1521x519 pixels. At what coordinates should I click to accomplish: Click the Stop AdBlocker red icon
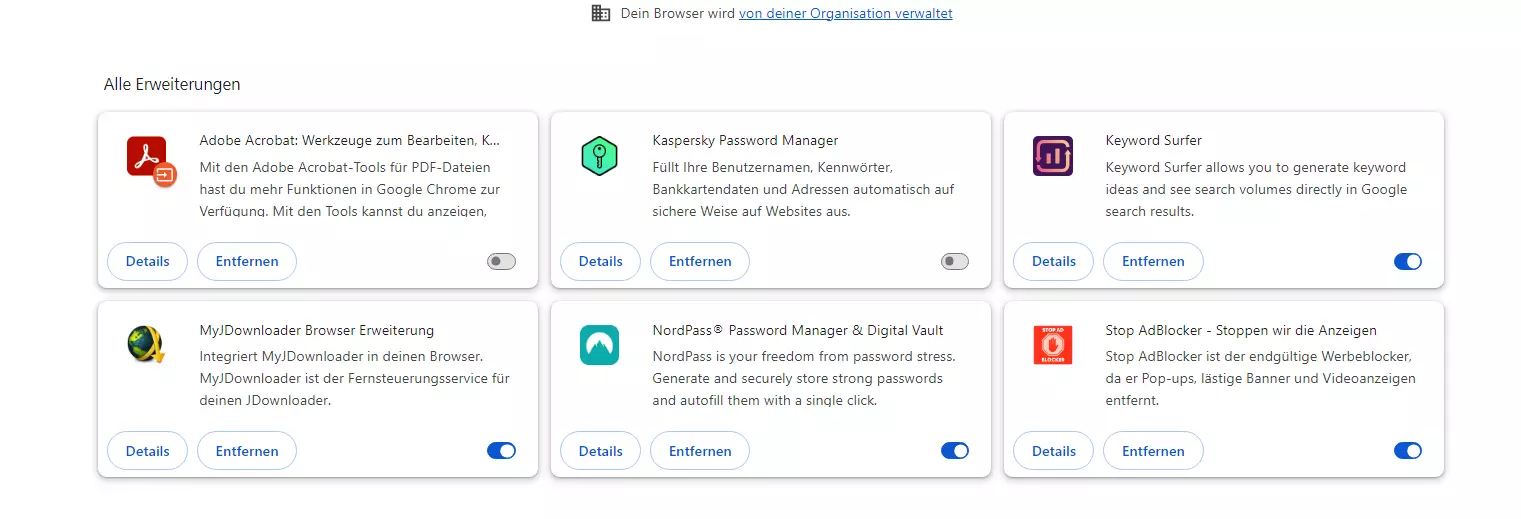(1052, 345)
